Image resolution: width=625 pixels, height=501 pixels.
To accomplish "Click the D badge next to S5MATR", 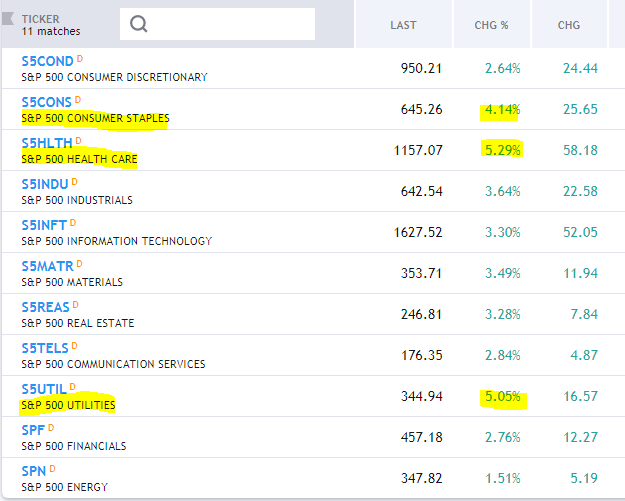I will (79, 264).
